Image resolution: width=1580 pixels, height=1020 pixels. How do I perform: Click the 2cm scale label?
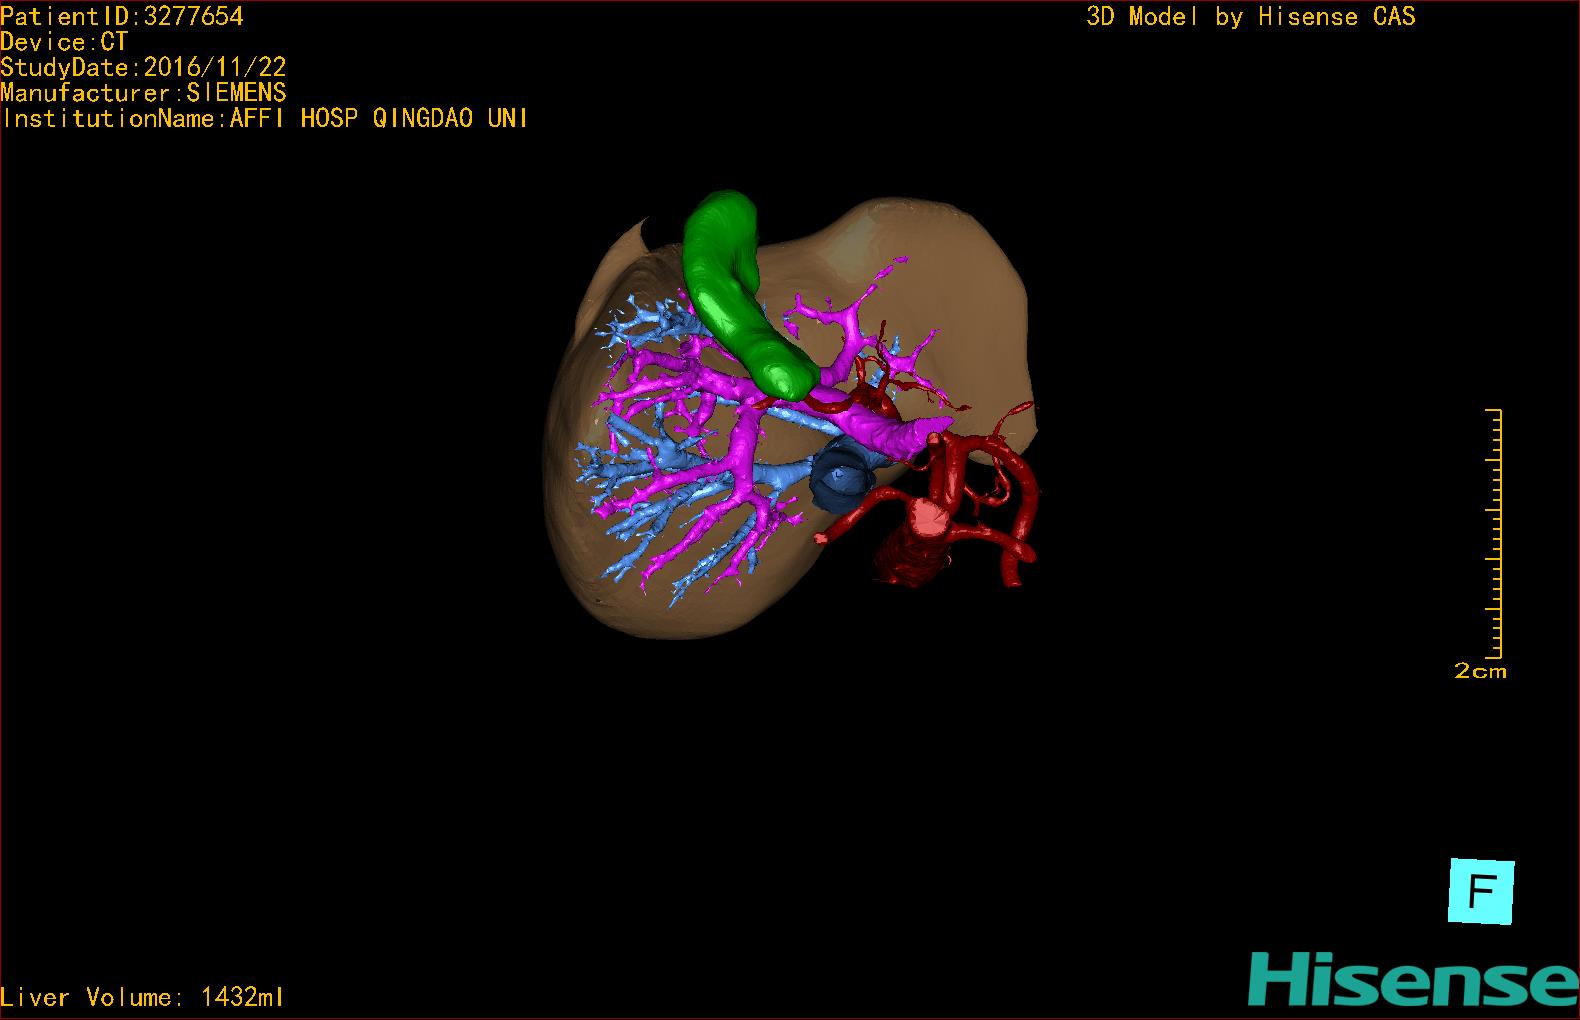pos(1480,671)
